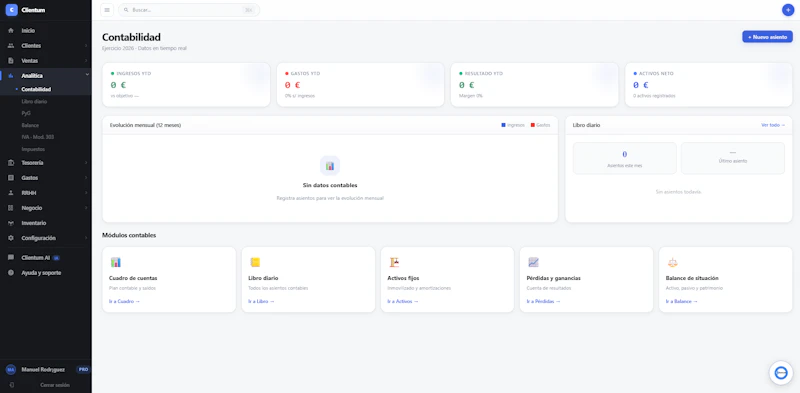Click the Libro diario notebook icon
The width and height of the screenshot is (800, 393).
(x=255, y=262)
